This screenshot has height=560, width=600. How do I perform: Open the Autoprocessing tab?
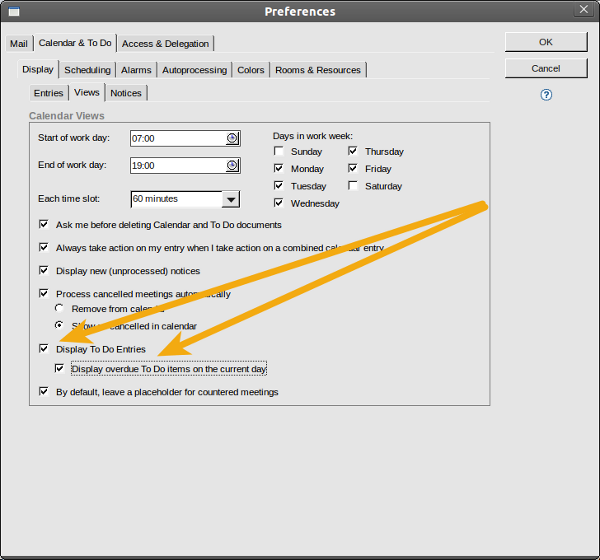pos(194,70)
